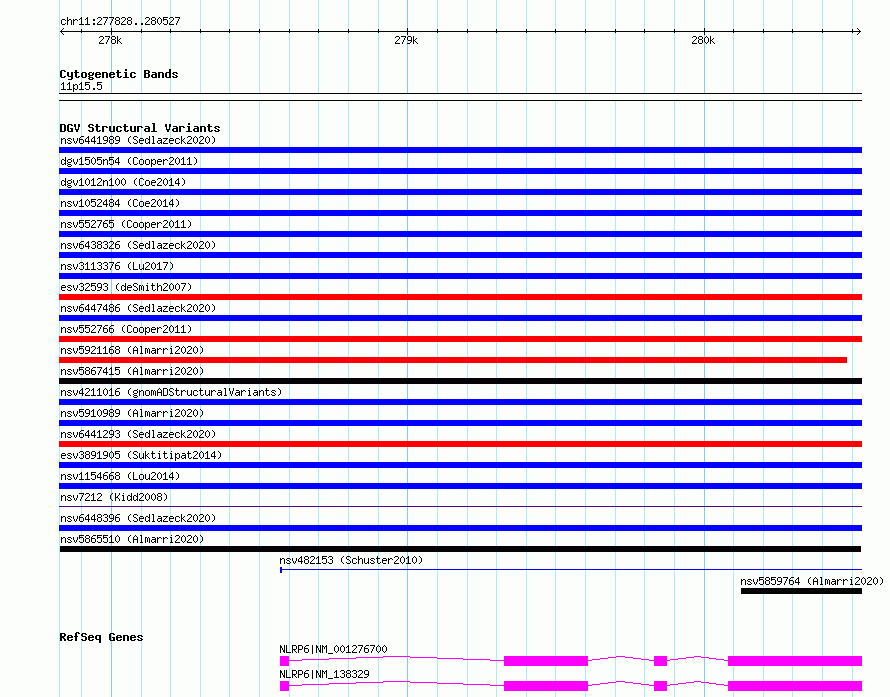Select the dgv1505n54 (Cooper2011) variant label
The image size is (890, 697).
click(x=129, y=161)
